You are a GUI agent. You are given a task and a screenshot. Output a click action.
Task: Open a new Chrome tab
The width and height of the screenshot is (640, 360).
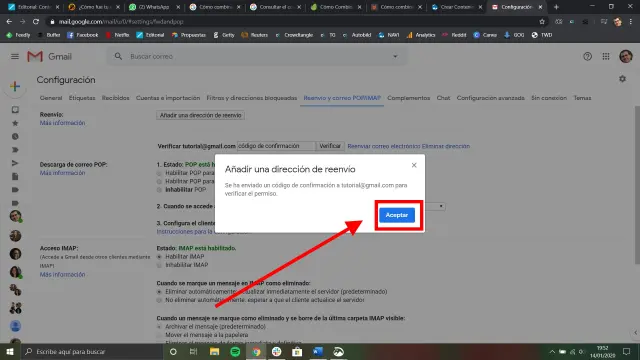pos(556,7)
